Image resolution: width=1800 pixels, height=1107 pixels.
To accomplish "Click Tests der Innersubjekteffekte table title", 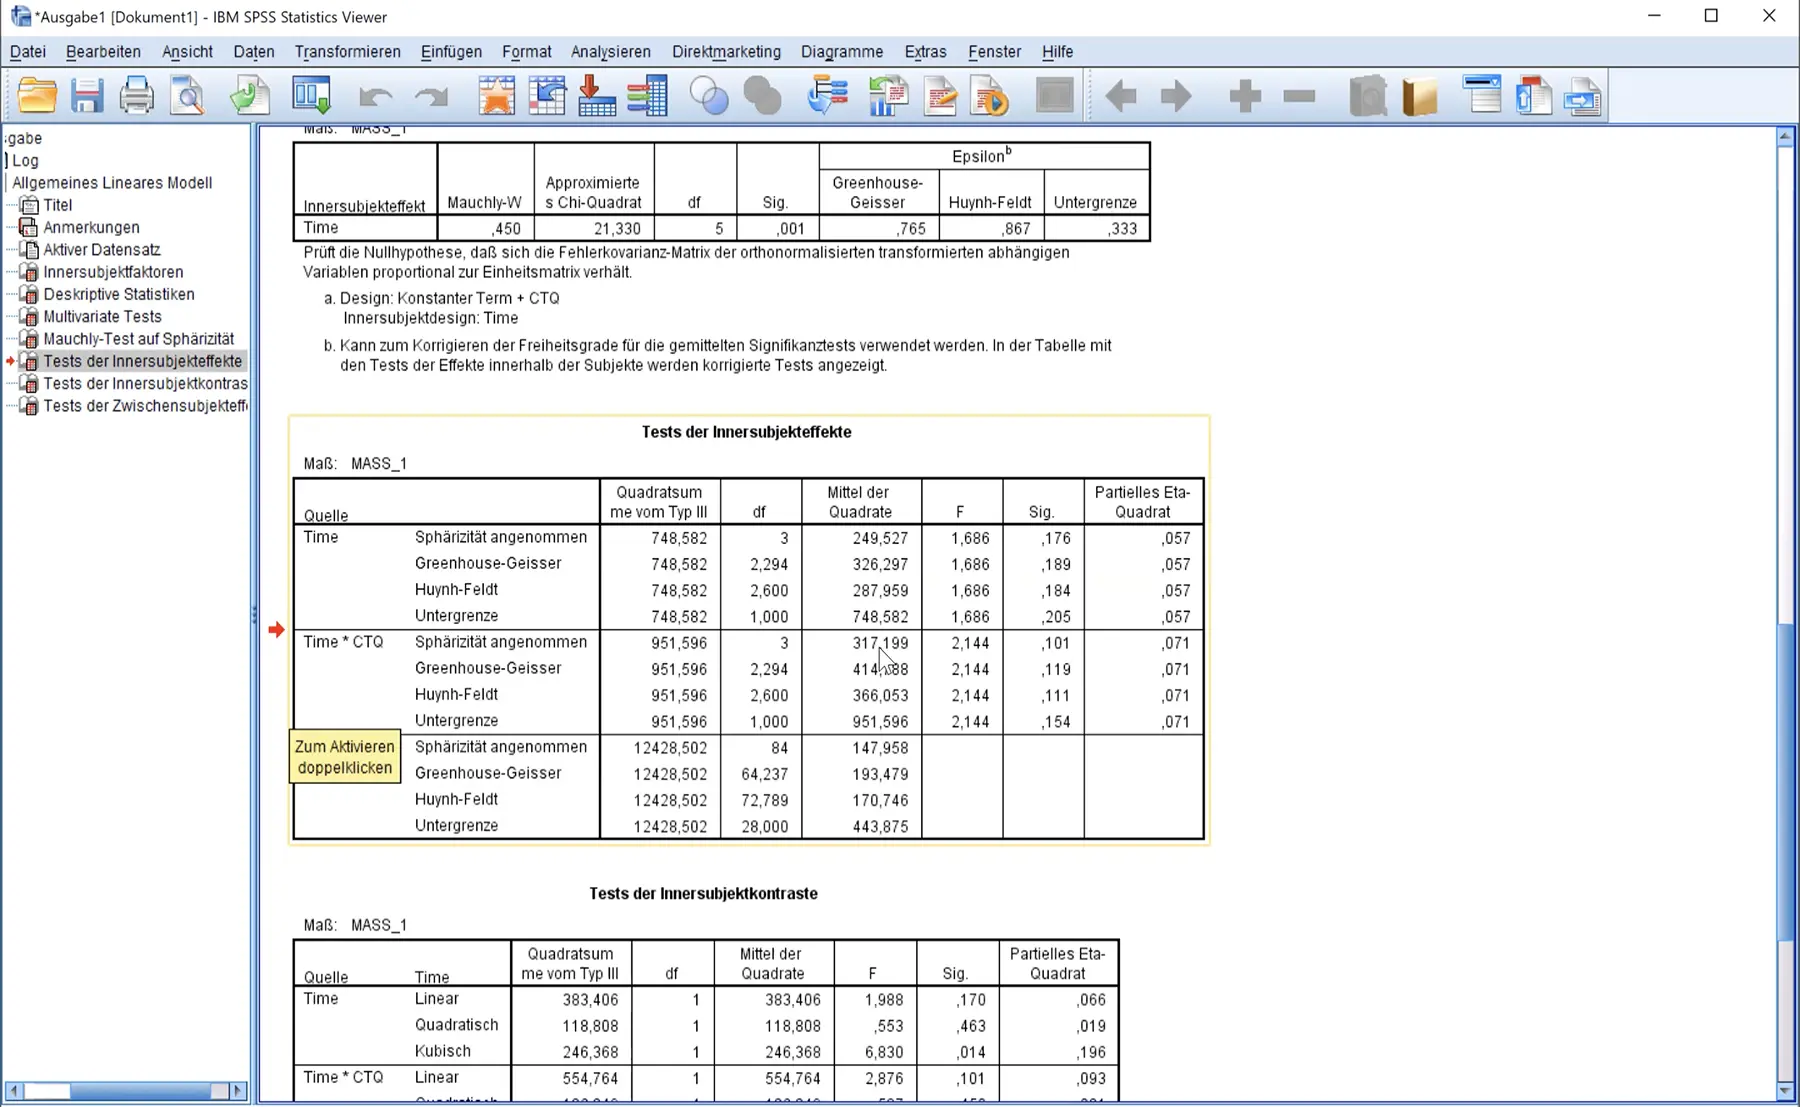I will [x=747, y=432].
